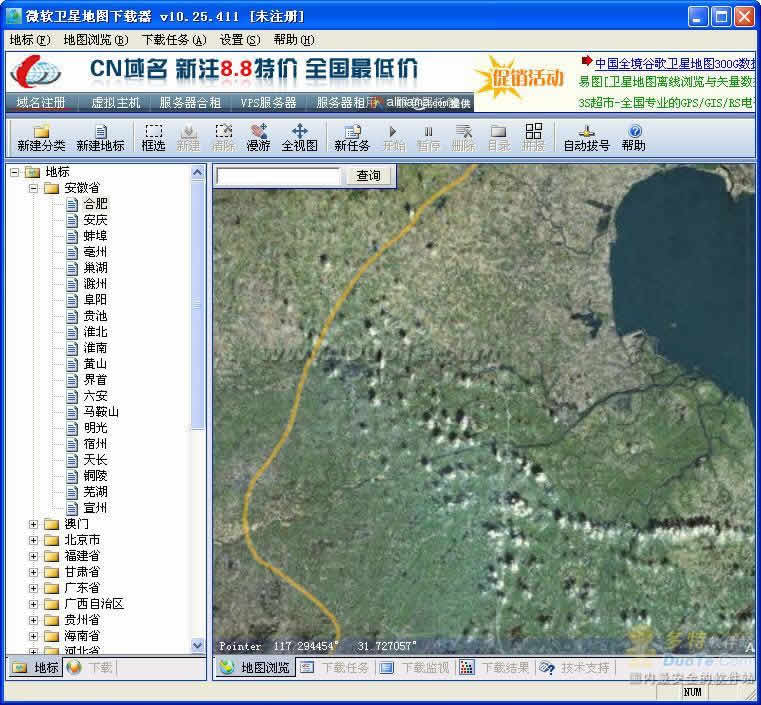Expand the 贵州省 folder
This screenshot has width=761, height=705.
33,620
